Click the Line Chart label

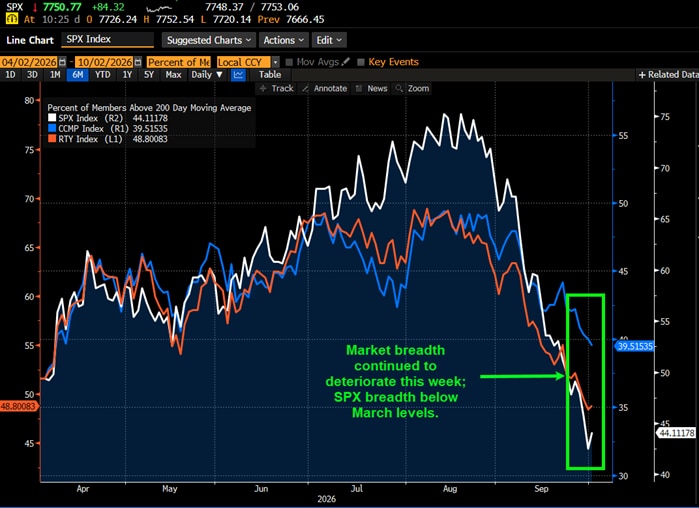tap(30, 40)
